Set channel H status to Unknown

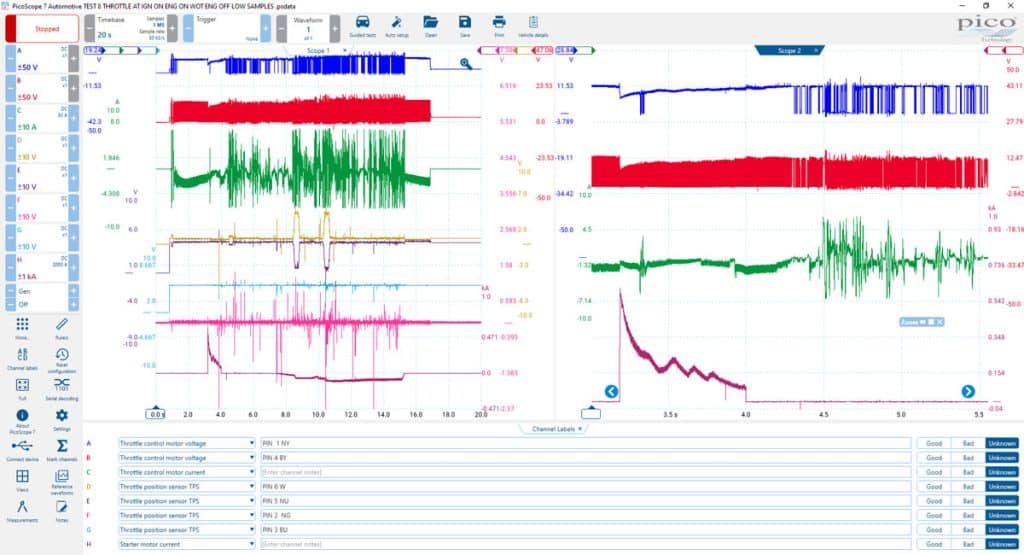click(x=1002, y=544)
